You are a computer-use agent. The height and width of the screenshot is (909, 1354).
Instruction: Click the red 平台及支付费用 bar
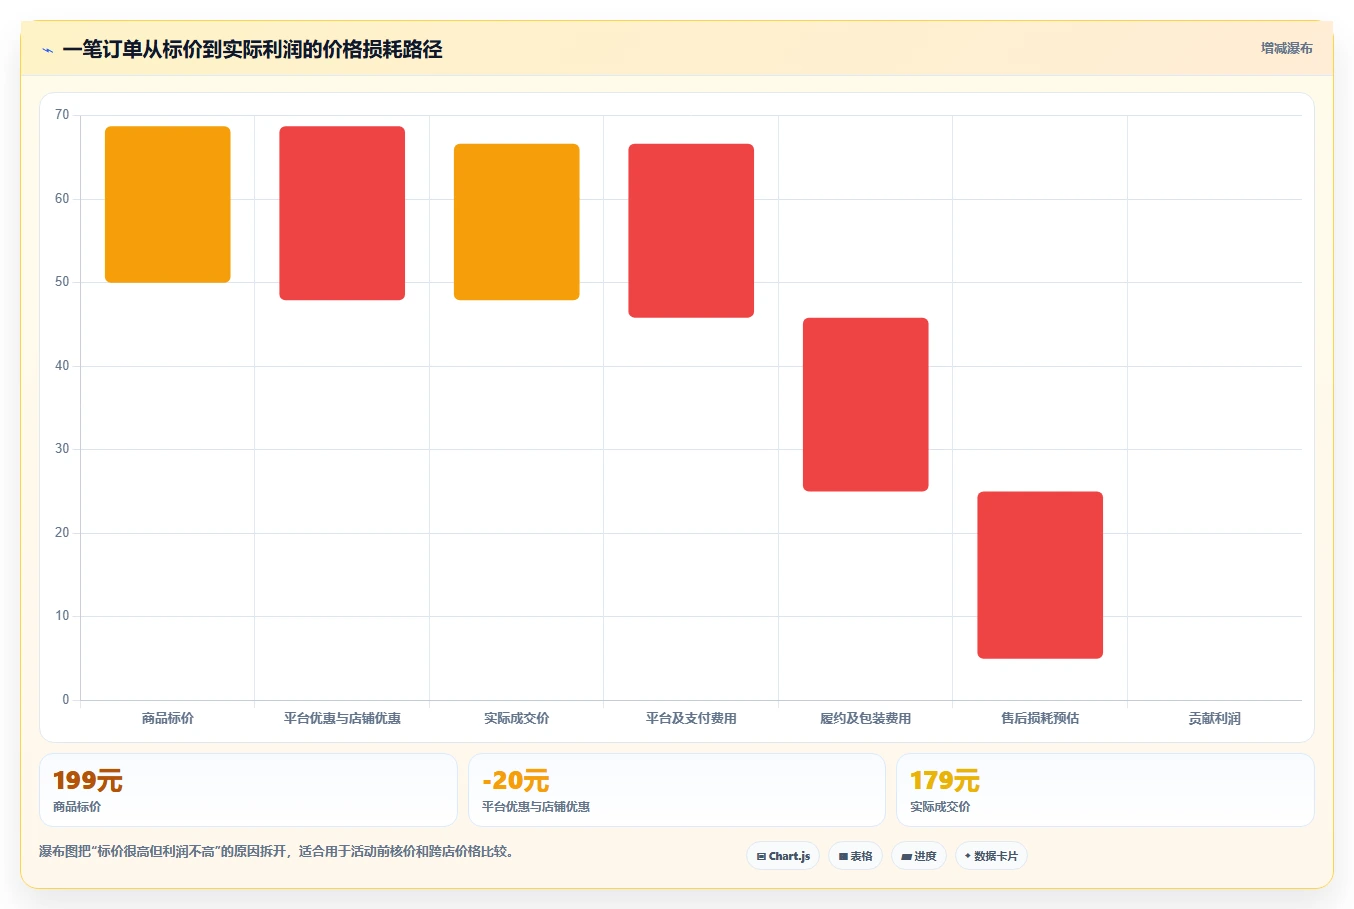tap(691, 231)
